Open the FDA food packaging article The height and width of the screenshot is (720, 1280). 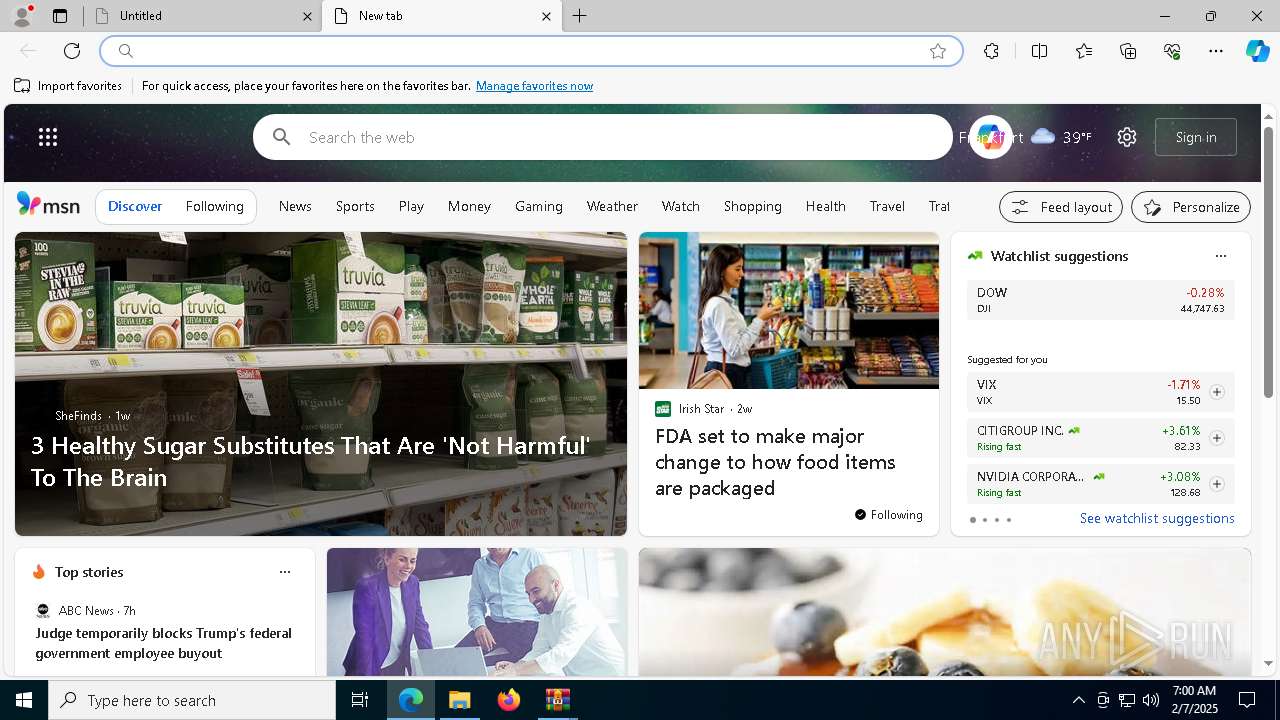775,462
